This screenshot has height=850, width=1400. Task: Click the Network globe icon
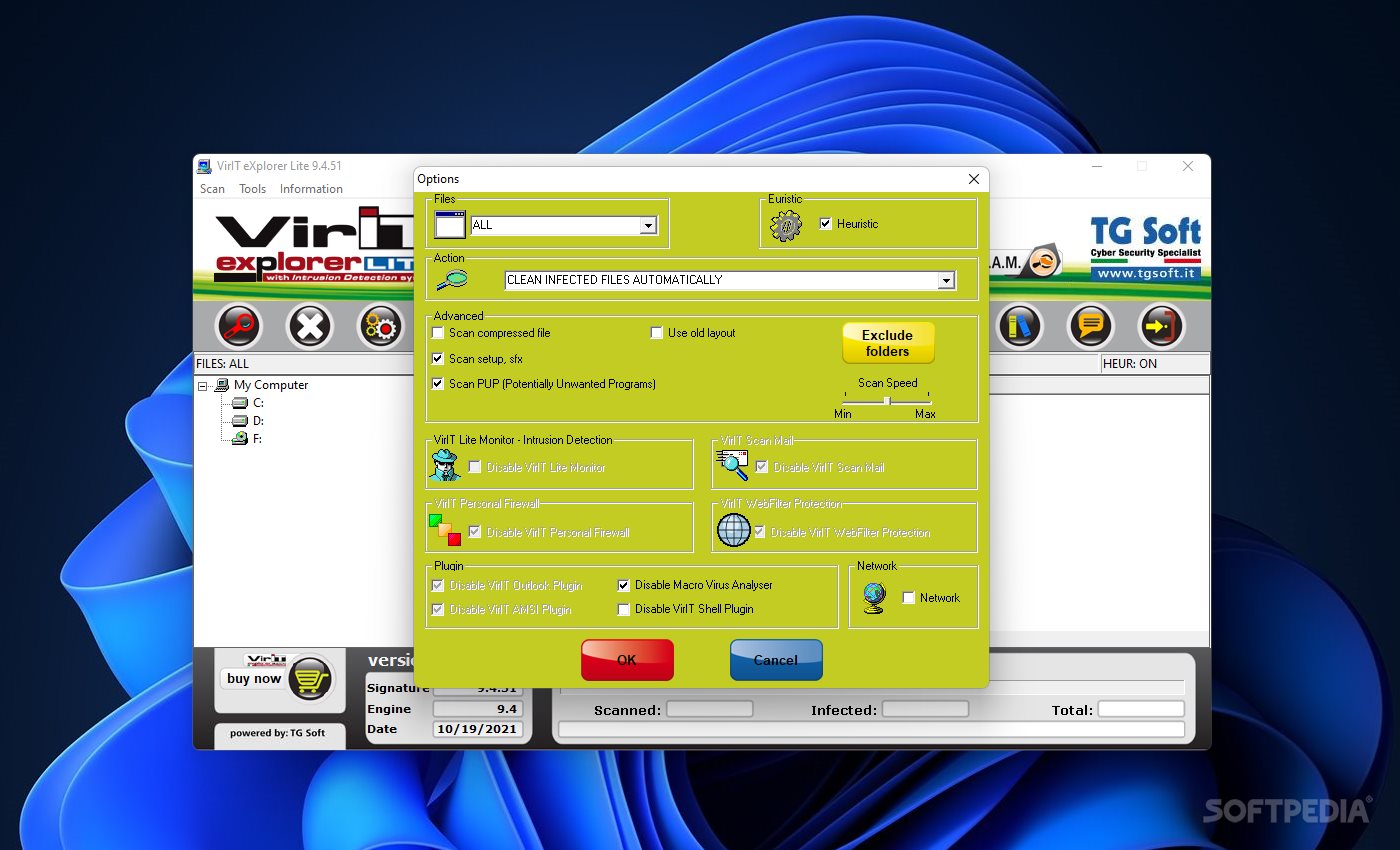click(874, 597)
